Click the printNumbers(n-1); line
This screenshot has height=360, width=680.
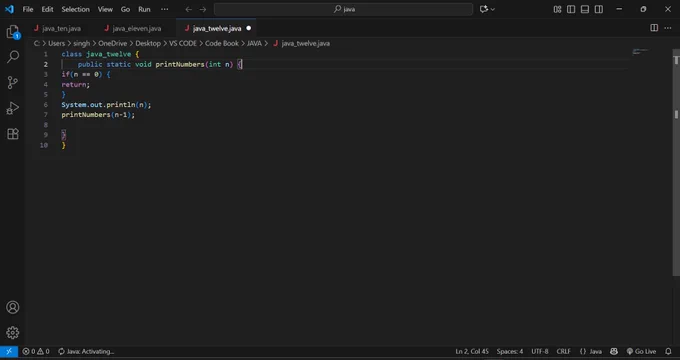pos(98,115)
